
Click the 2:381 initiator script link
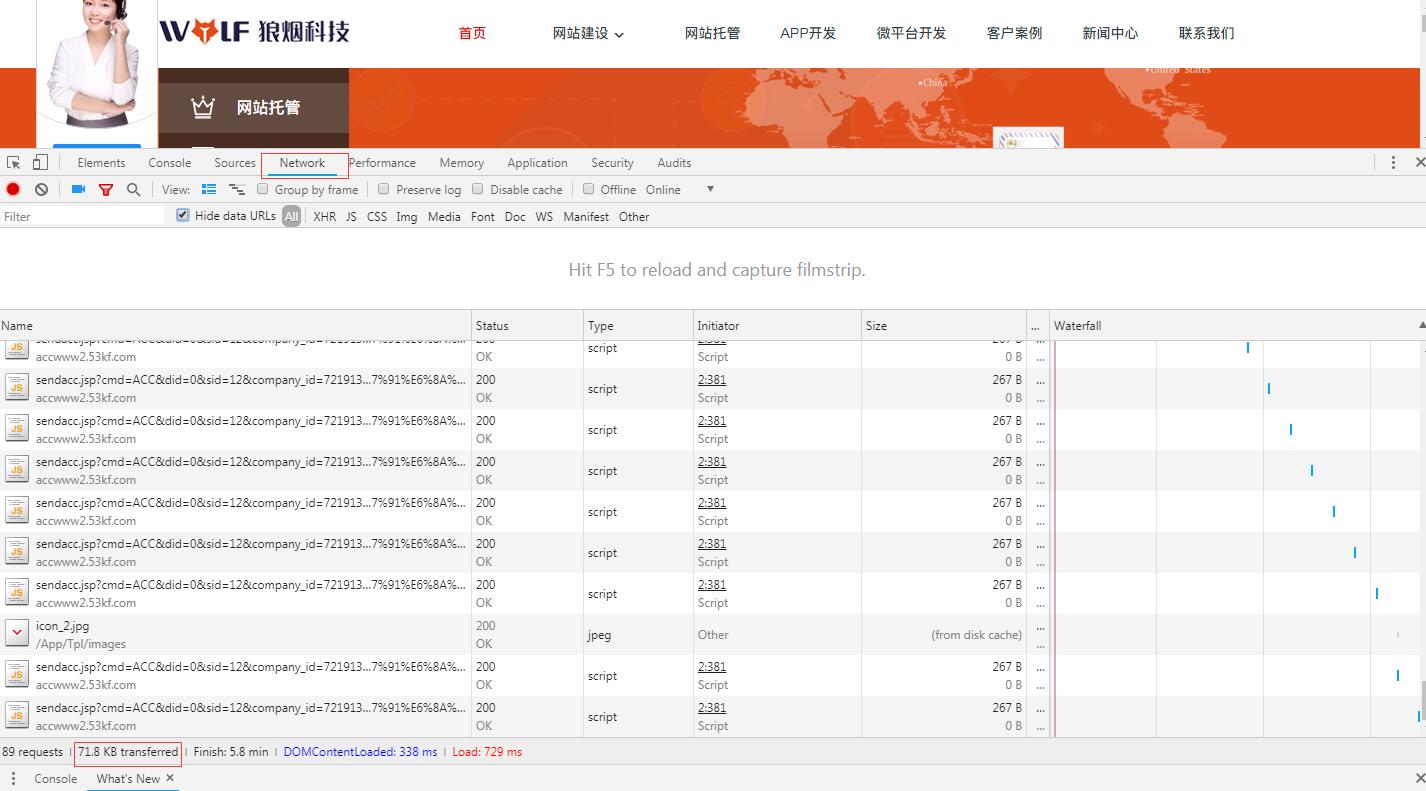pos(711,380)
